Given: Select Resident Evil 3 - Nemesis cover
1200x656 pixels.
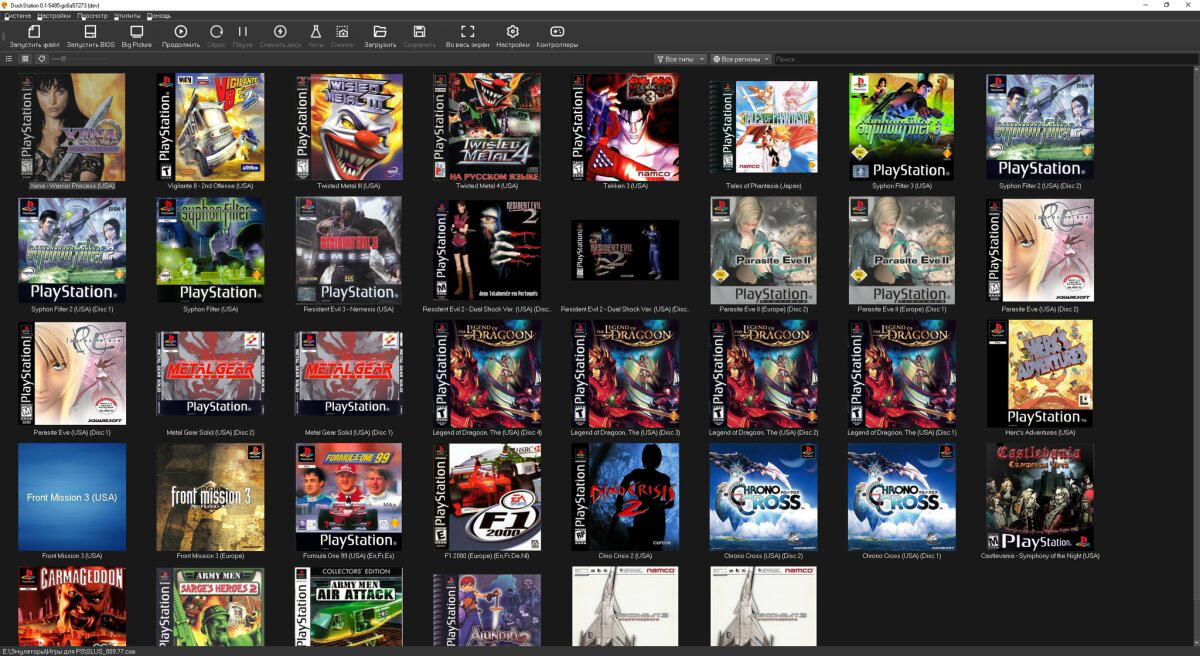Looking at the screenshot, I should (349, 250).
